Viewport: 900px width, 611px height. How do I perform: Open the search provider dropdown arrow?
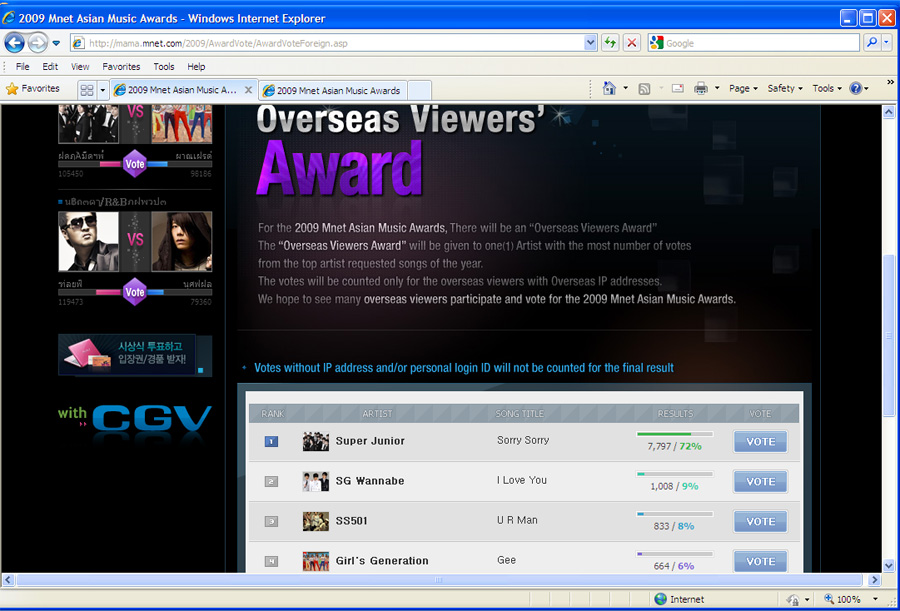click(x=888, y=42)
